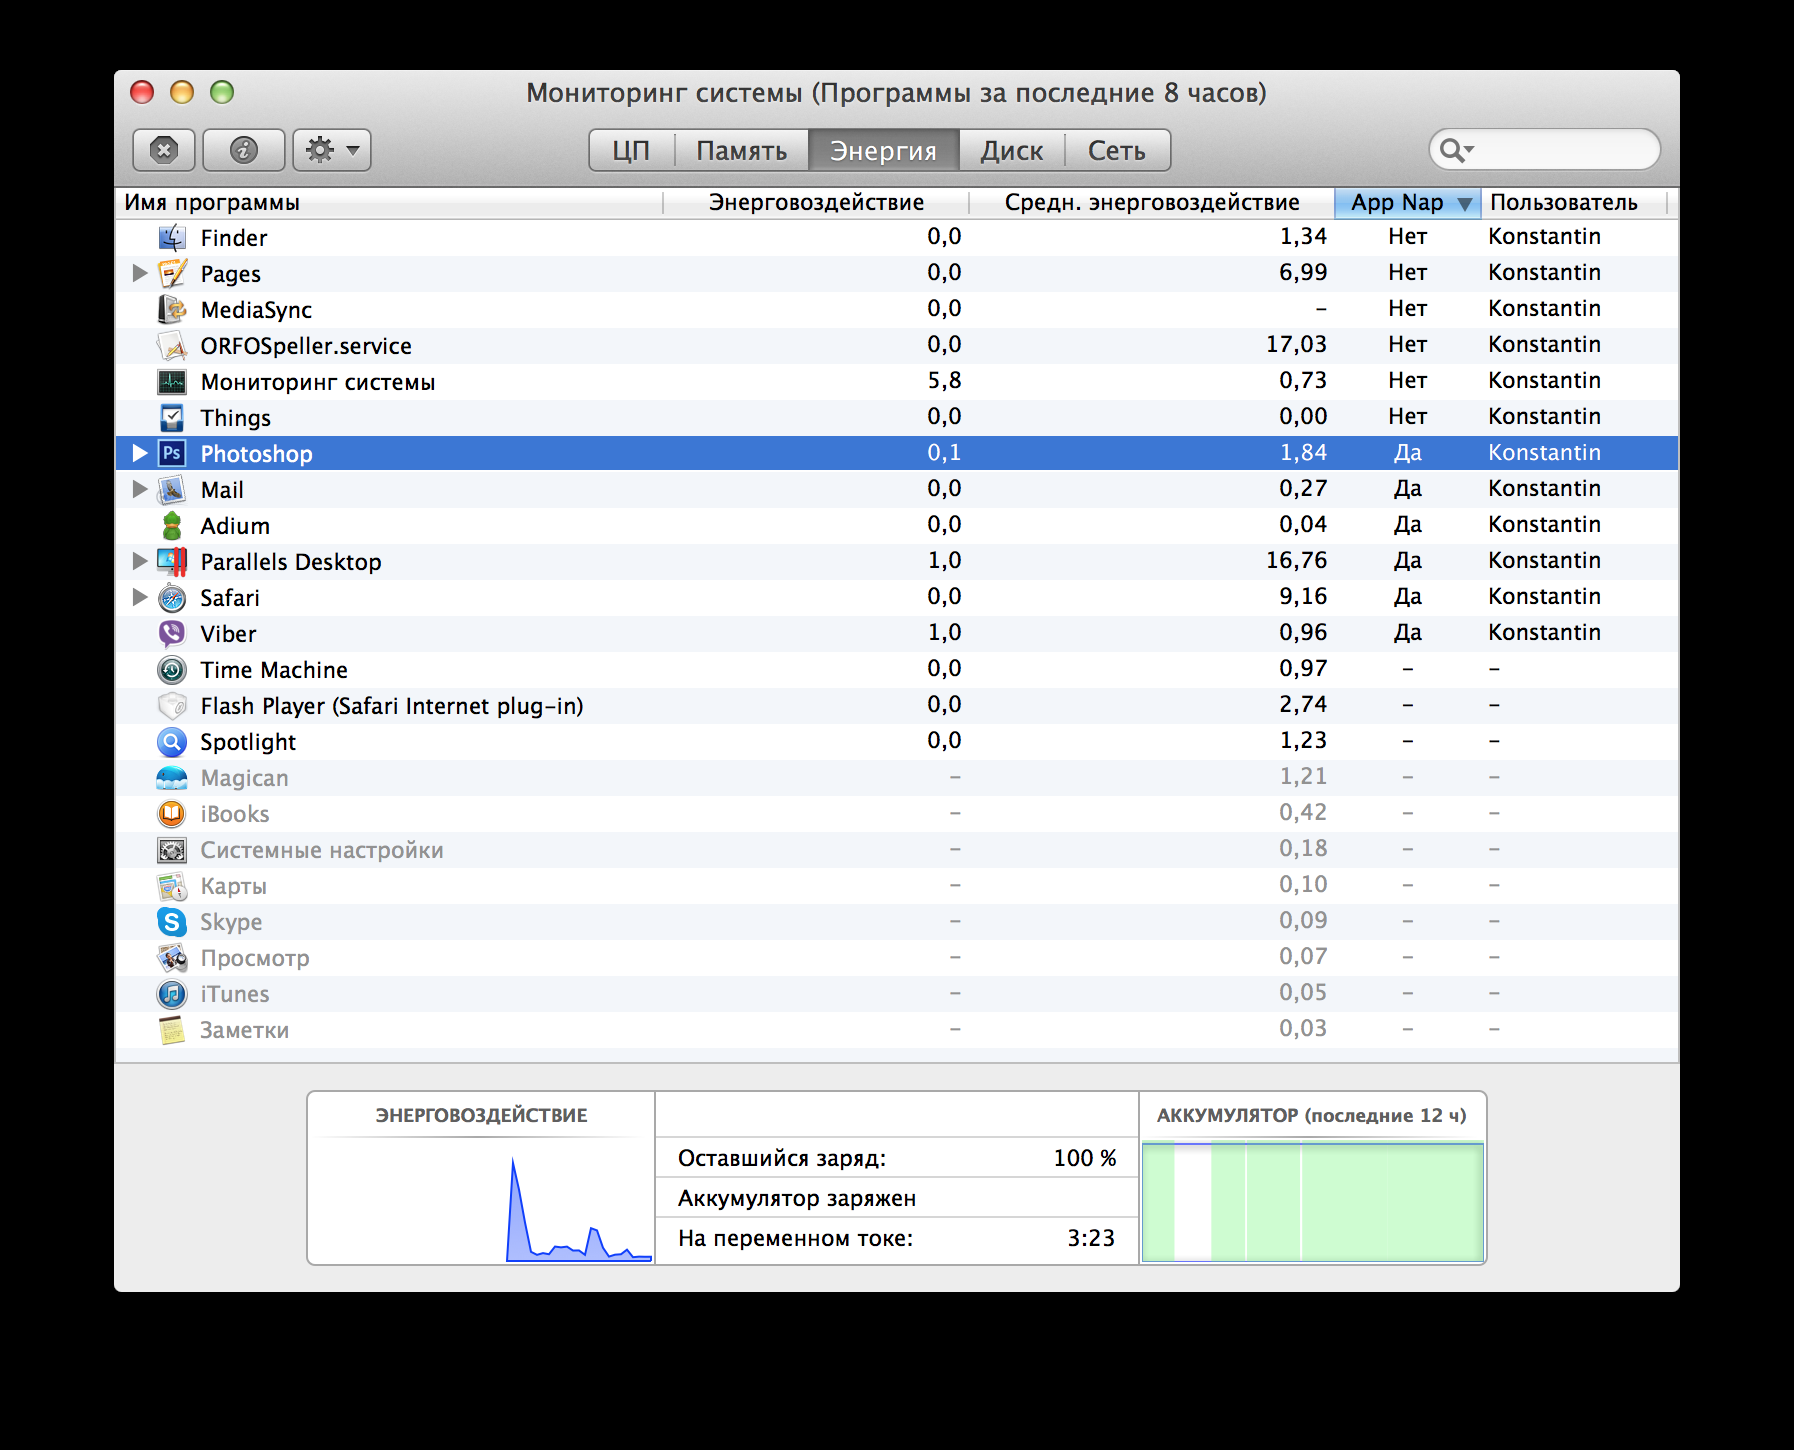
Task: Click the Safari compass icon
Action: coord(172,597)
